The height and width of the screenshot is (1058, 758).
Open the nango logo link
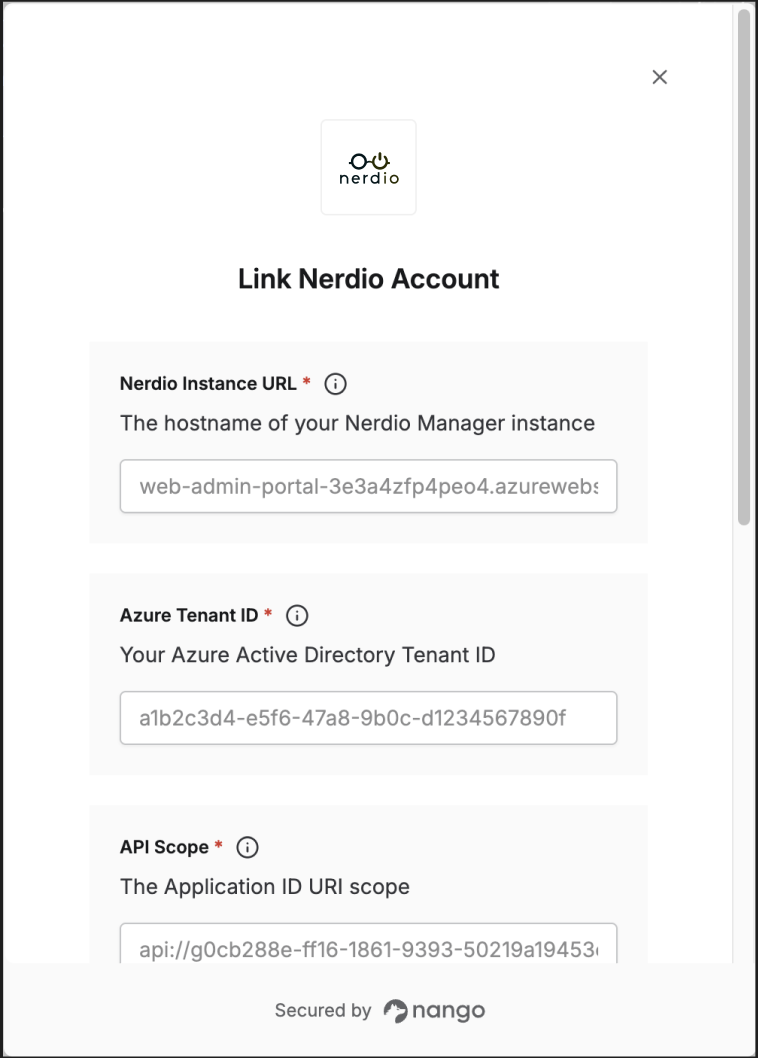434,1010
